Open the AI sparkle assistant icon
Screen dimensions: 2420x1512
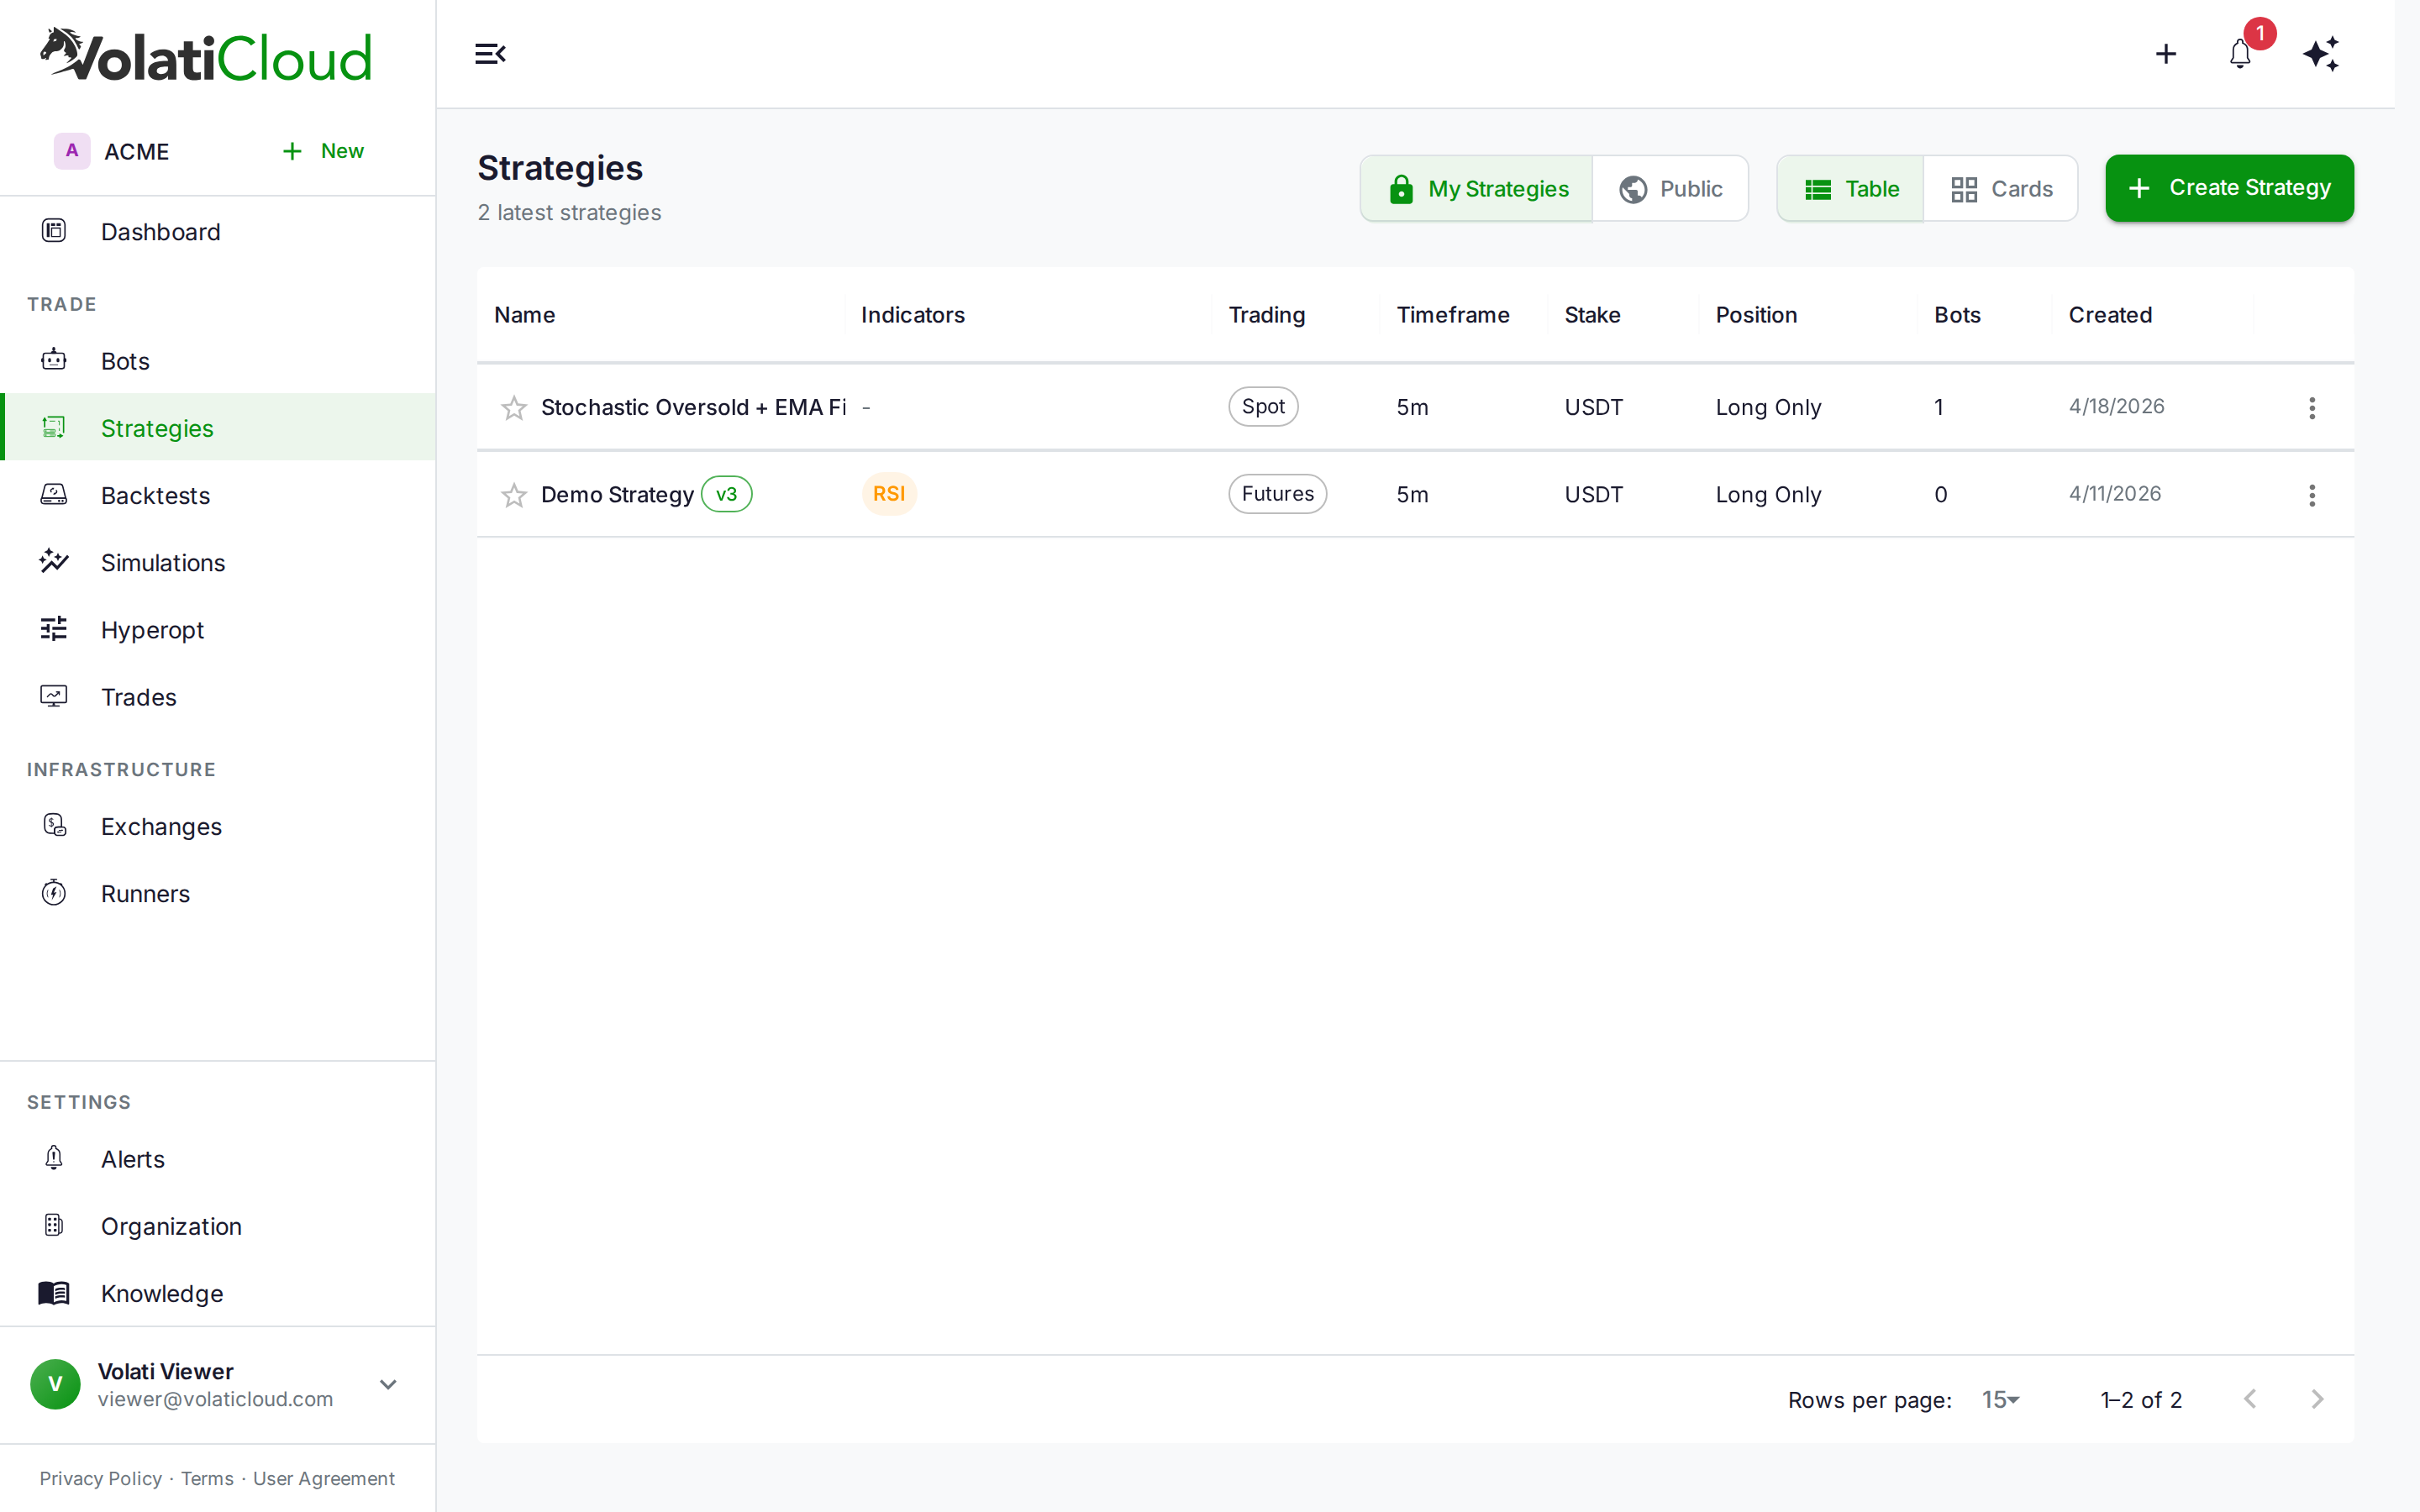(2320, 54)
